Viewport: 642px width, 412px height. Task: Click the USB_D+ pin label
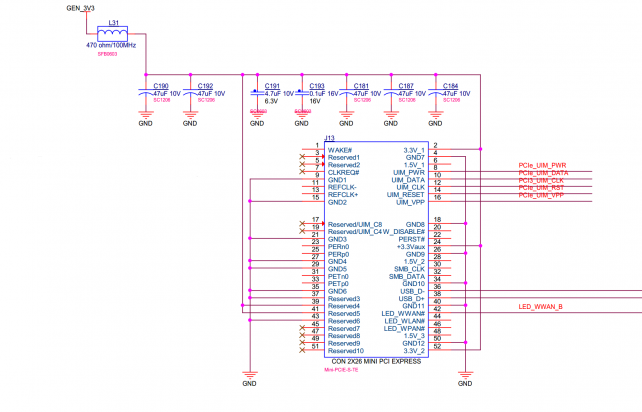tap(412, 298)
